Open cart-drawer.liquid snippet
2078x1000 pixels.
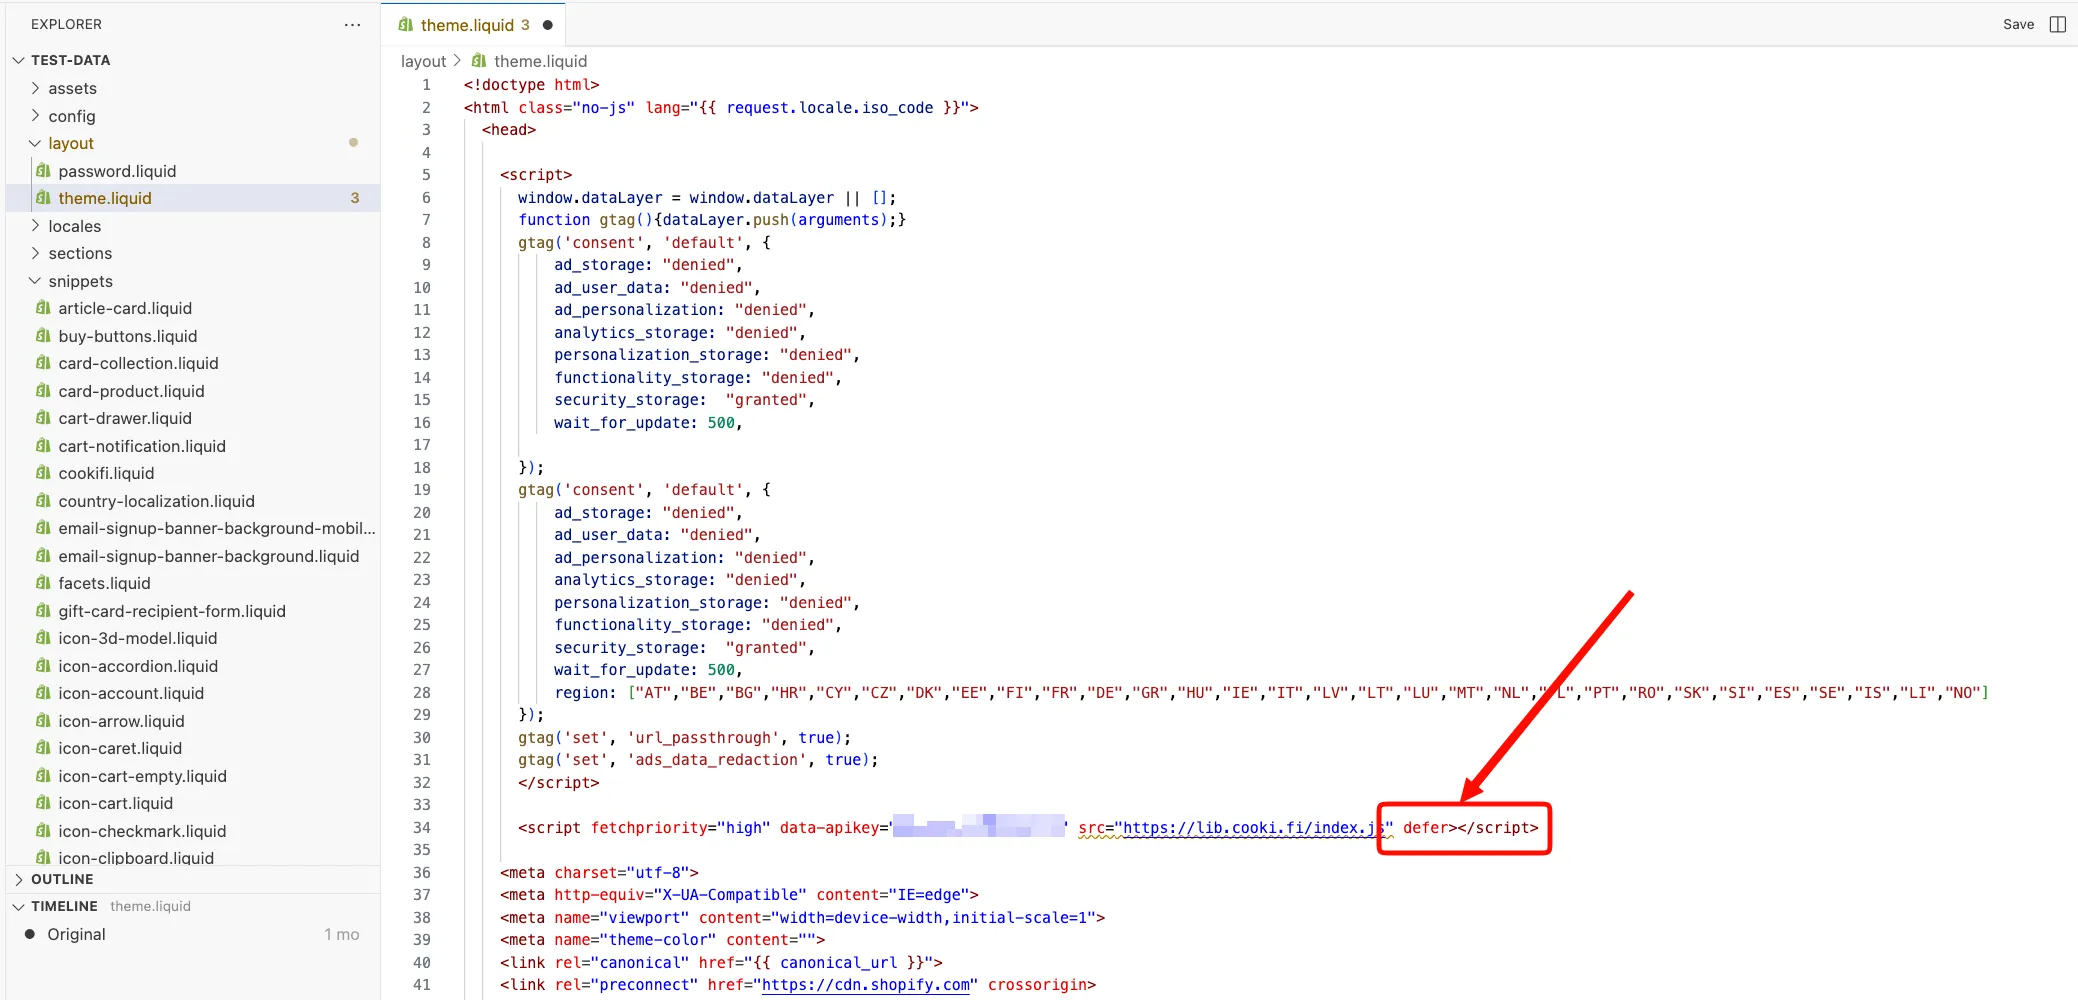pos(125,418)
